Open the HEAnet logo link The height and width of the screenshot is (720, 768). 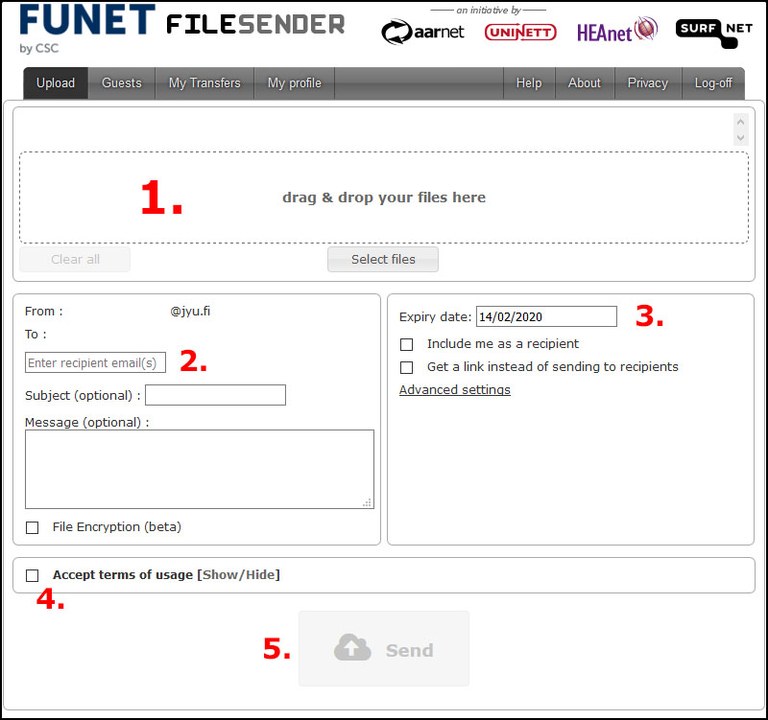pyautogui.click(x=617, y=30)
